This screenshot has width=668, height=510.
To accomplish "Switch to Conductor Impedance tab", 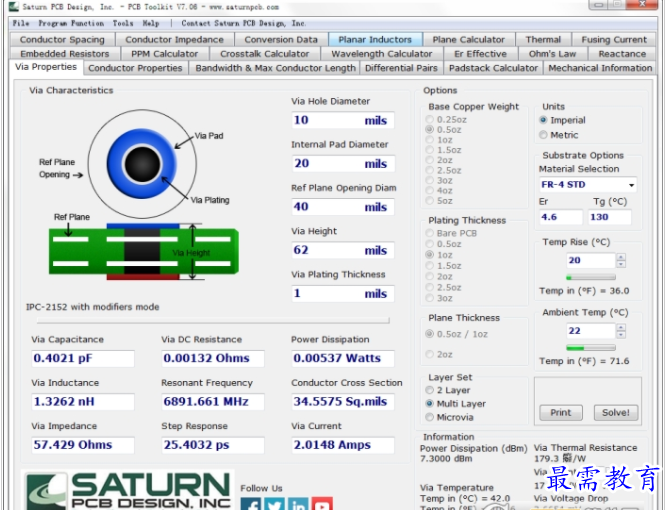I will [x=175, y=40].
